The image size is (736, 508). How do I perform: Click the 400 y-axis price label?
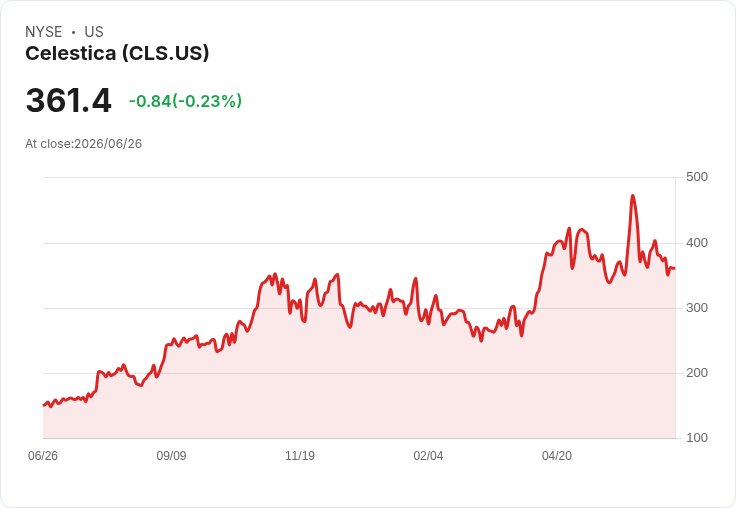click(697, 243)
